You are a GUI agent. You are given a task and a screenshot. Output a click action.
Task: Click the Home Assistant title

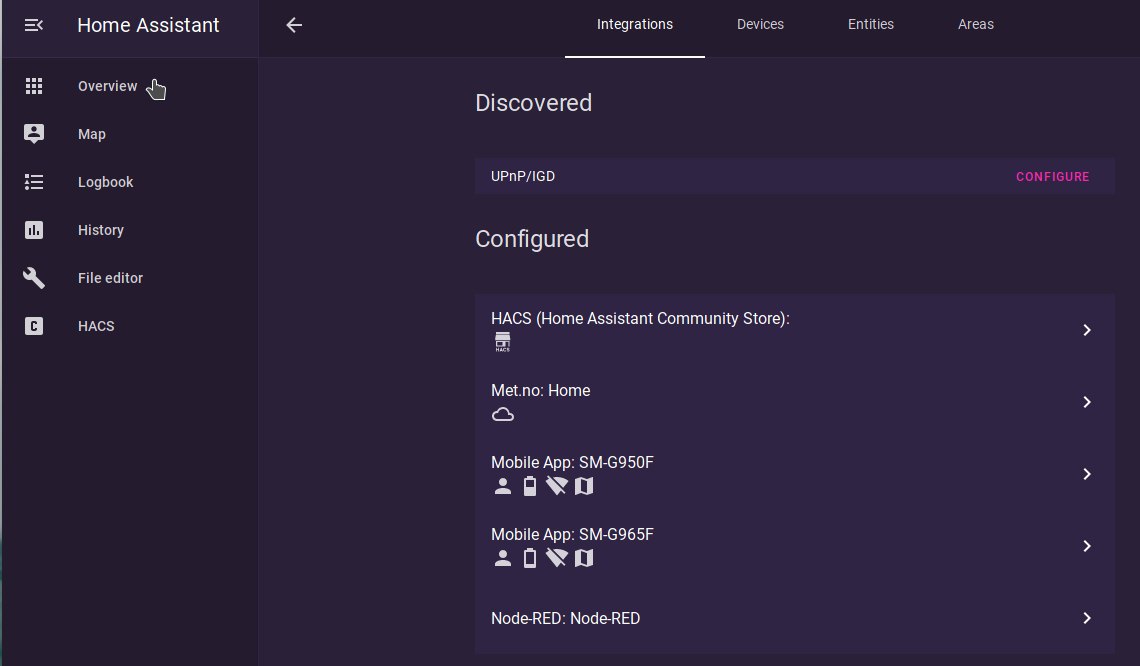148,25
